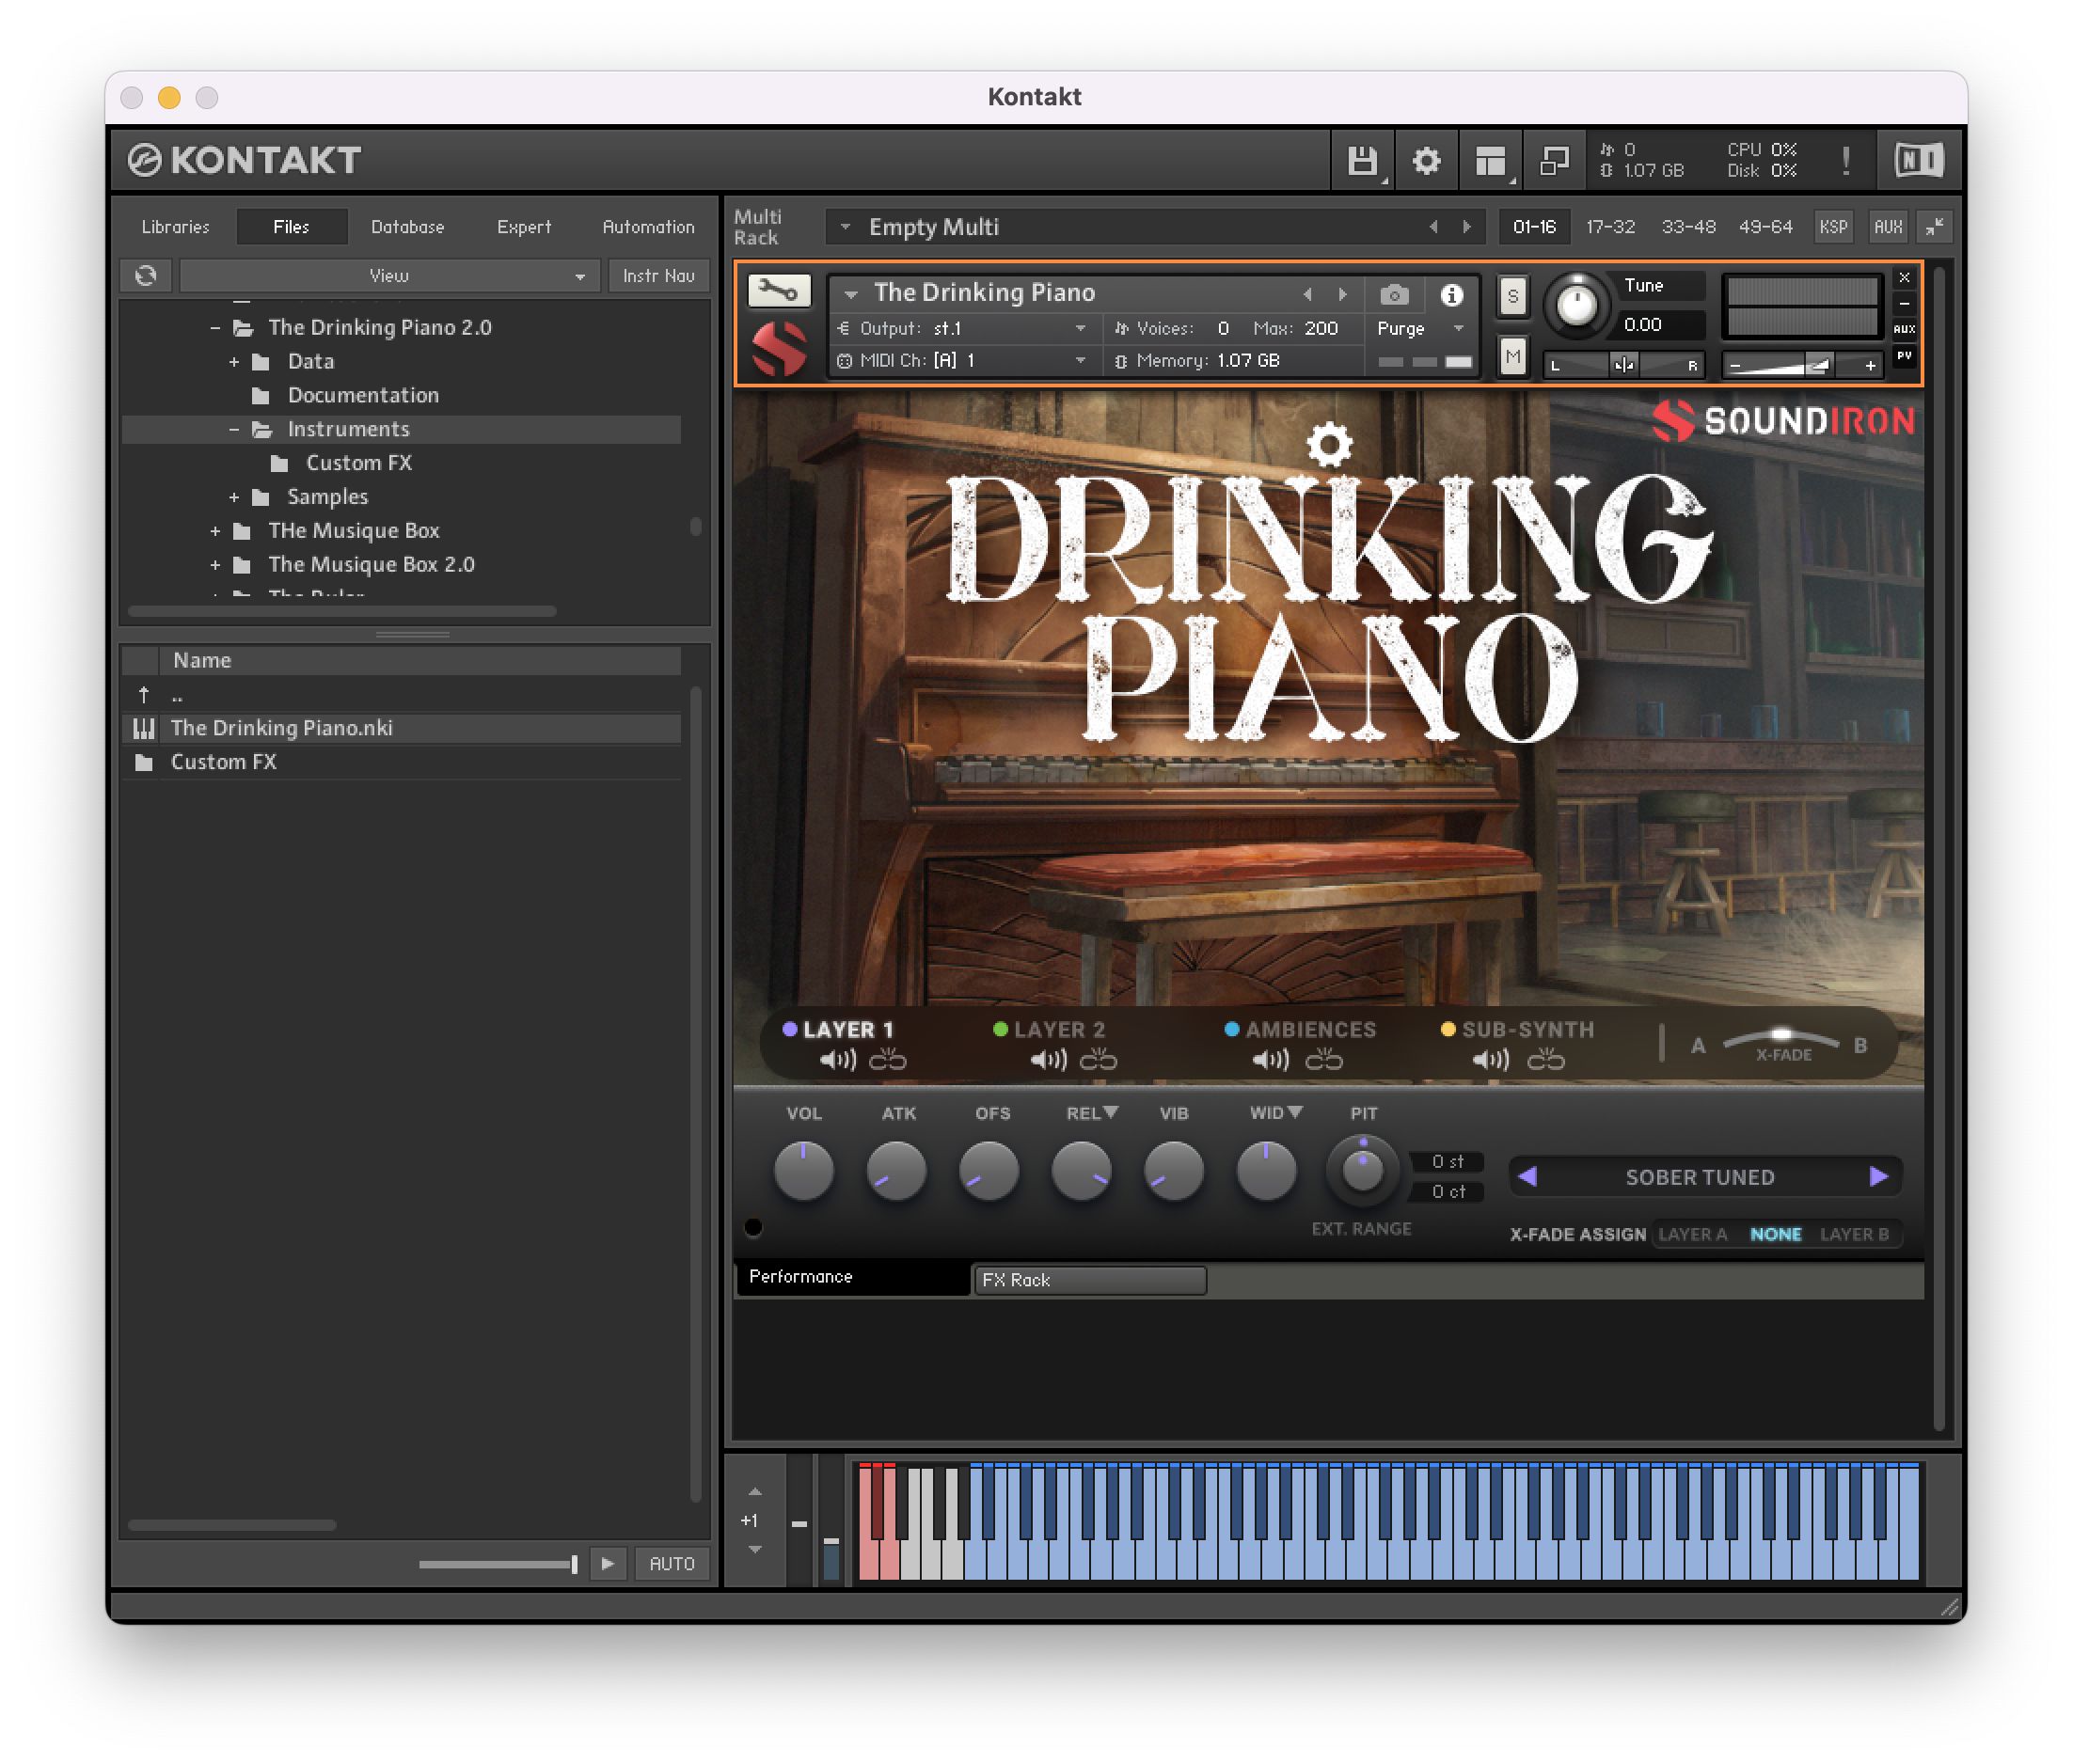
Task: Expand the Data folder
Action: point(234,362)
